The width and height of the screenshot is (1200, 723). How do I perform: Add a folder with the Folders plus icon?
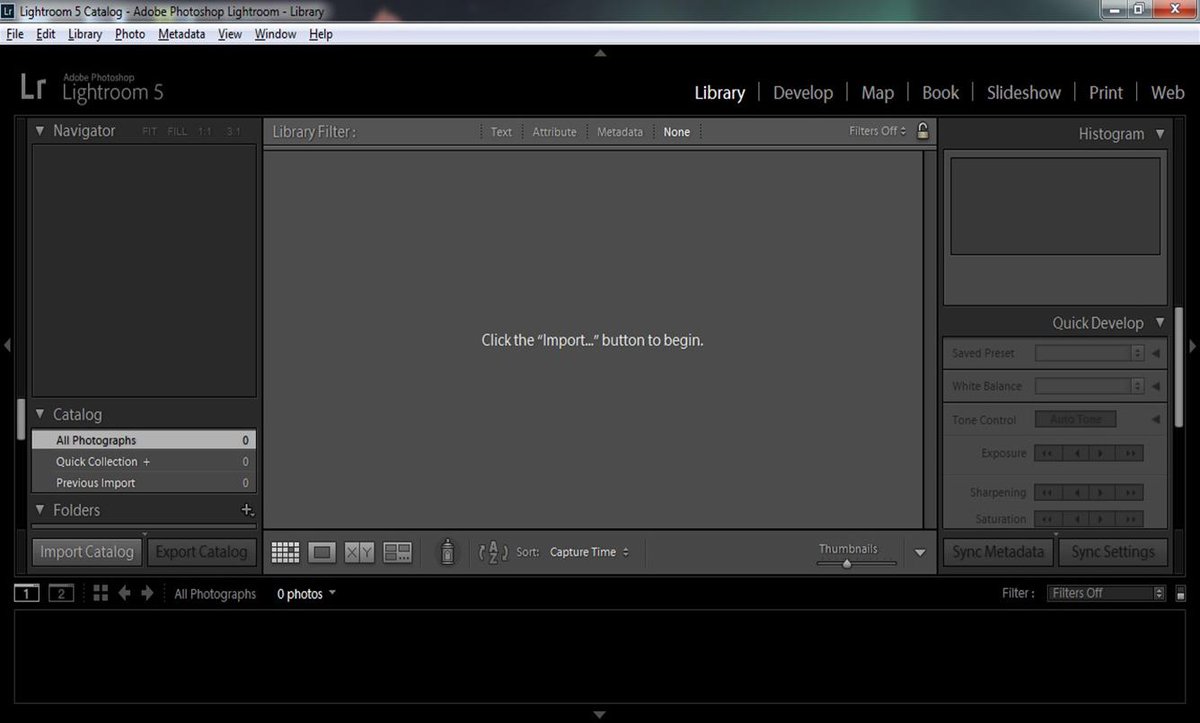click(247, 510)
